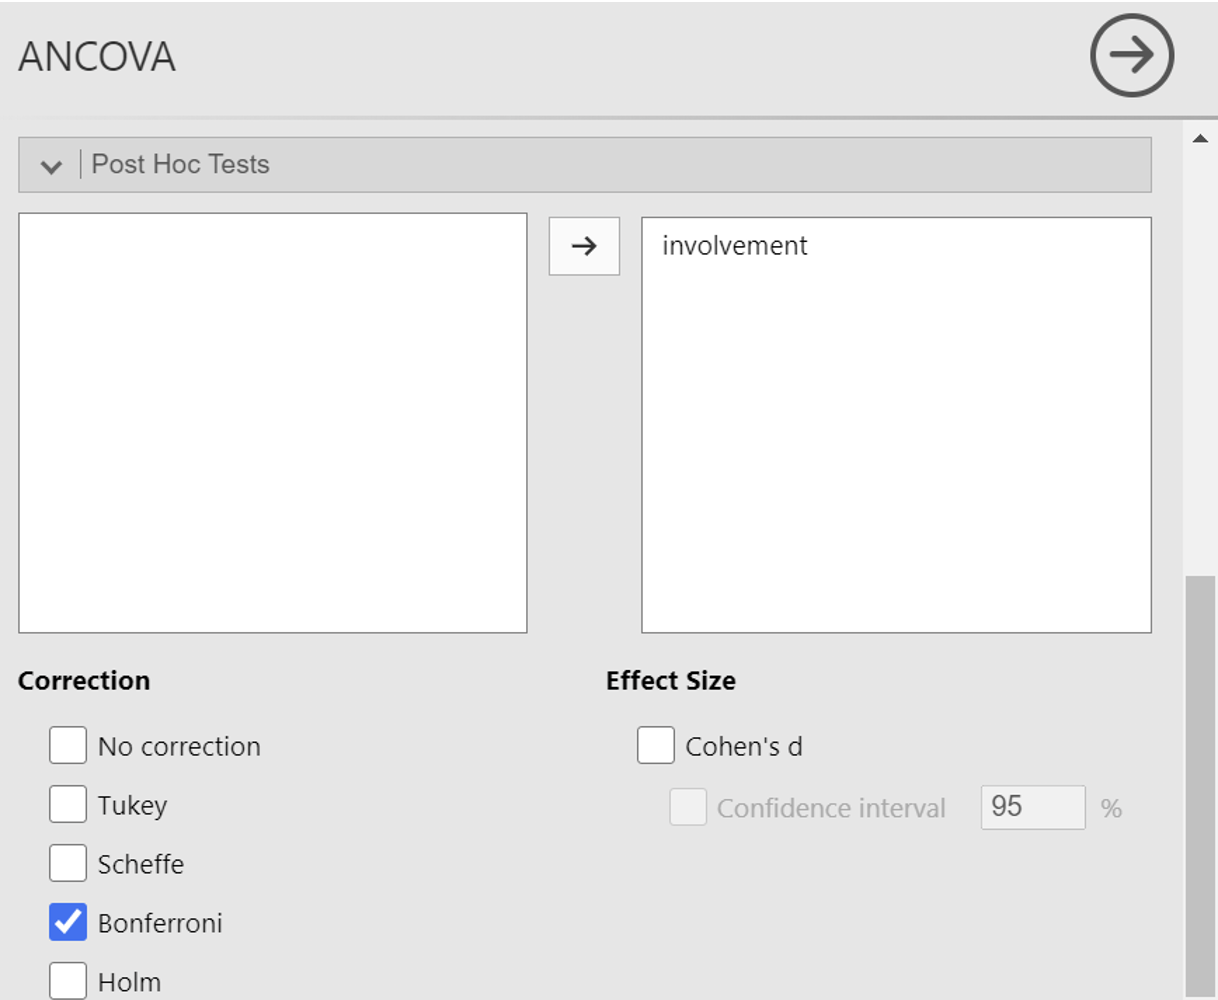Viewport: 1218px width, 1000px height.
Task: Click the Cohen's d label
Action: pyautogui.click(x=744, y=747)
